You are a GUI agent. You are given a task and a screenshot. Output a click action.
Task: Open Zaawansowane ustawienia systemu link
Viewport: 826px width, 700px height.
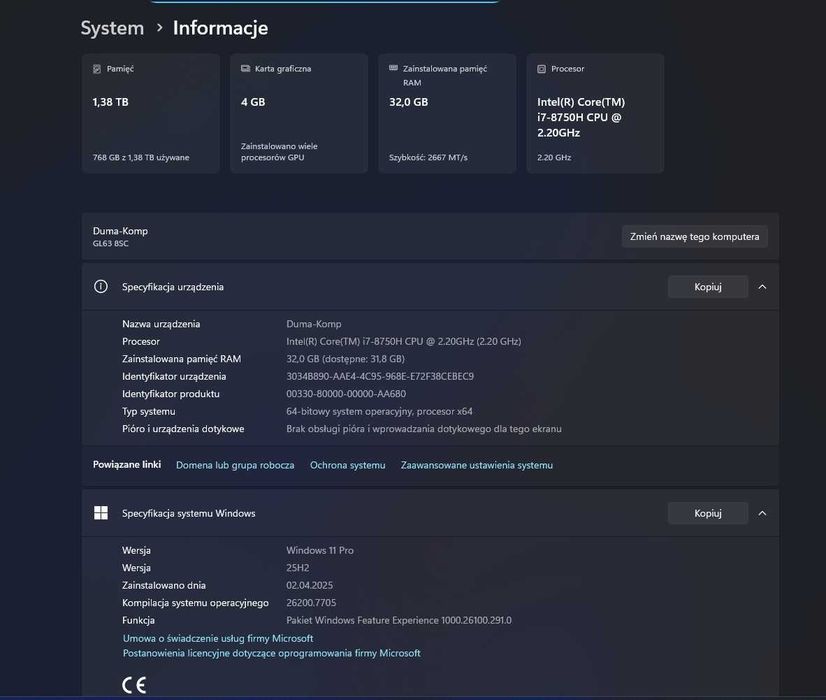click(477, 465)
